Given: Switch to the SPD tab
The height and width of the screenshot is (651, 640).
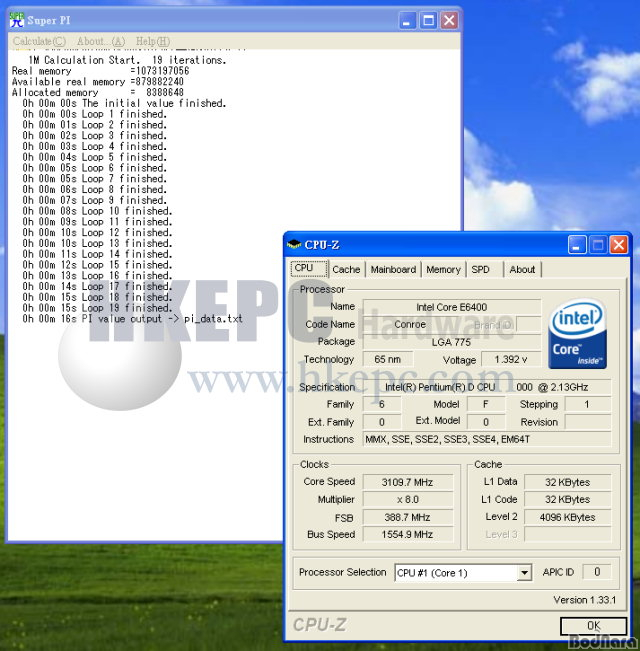Looking at the screenshot, I should (484, 270).
